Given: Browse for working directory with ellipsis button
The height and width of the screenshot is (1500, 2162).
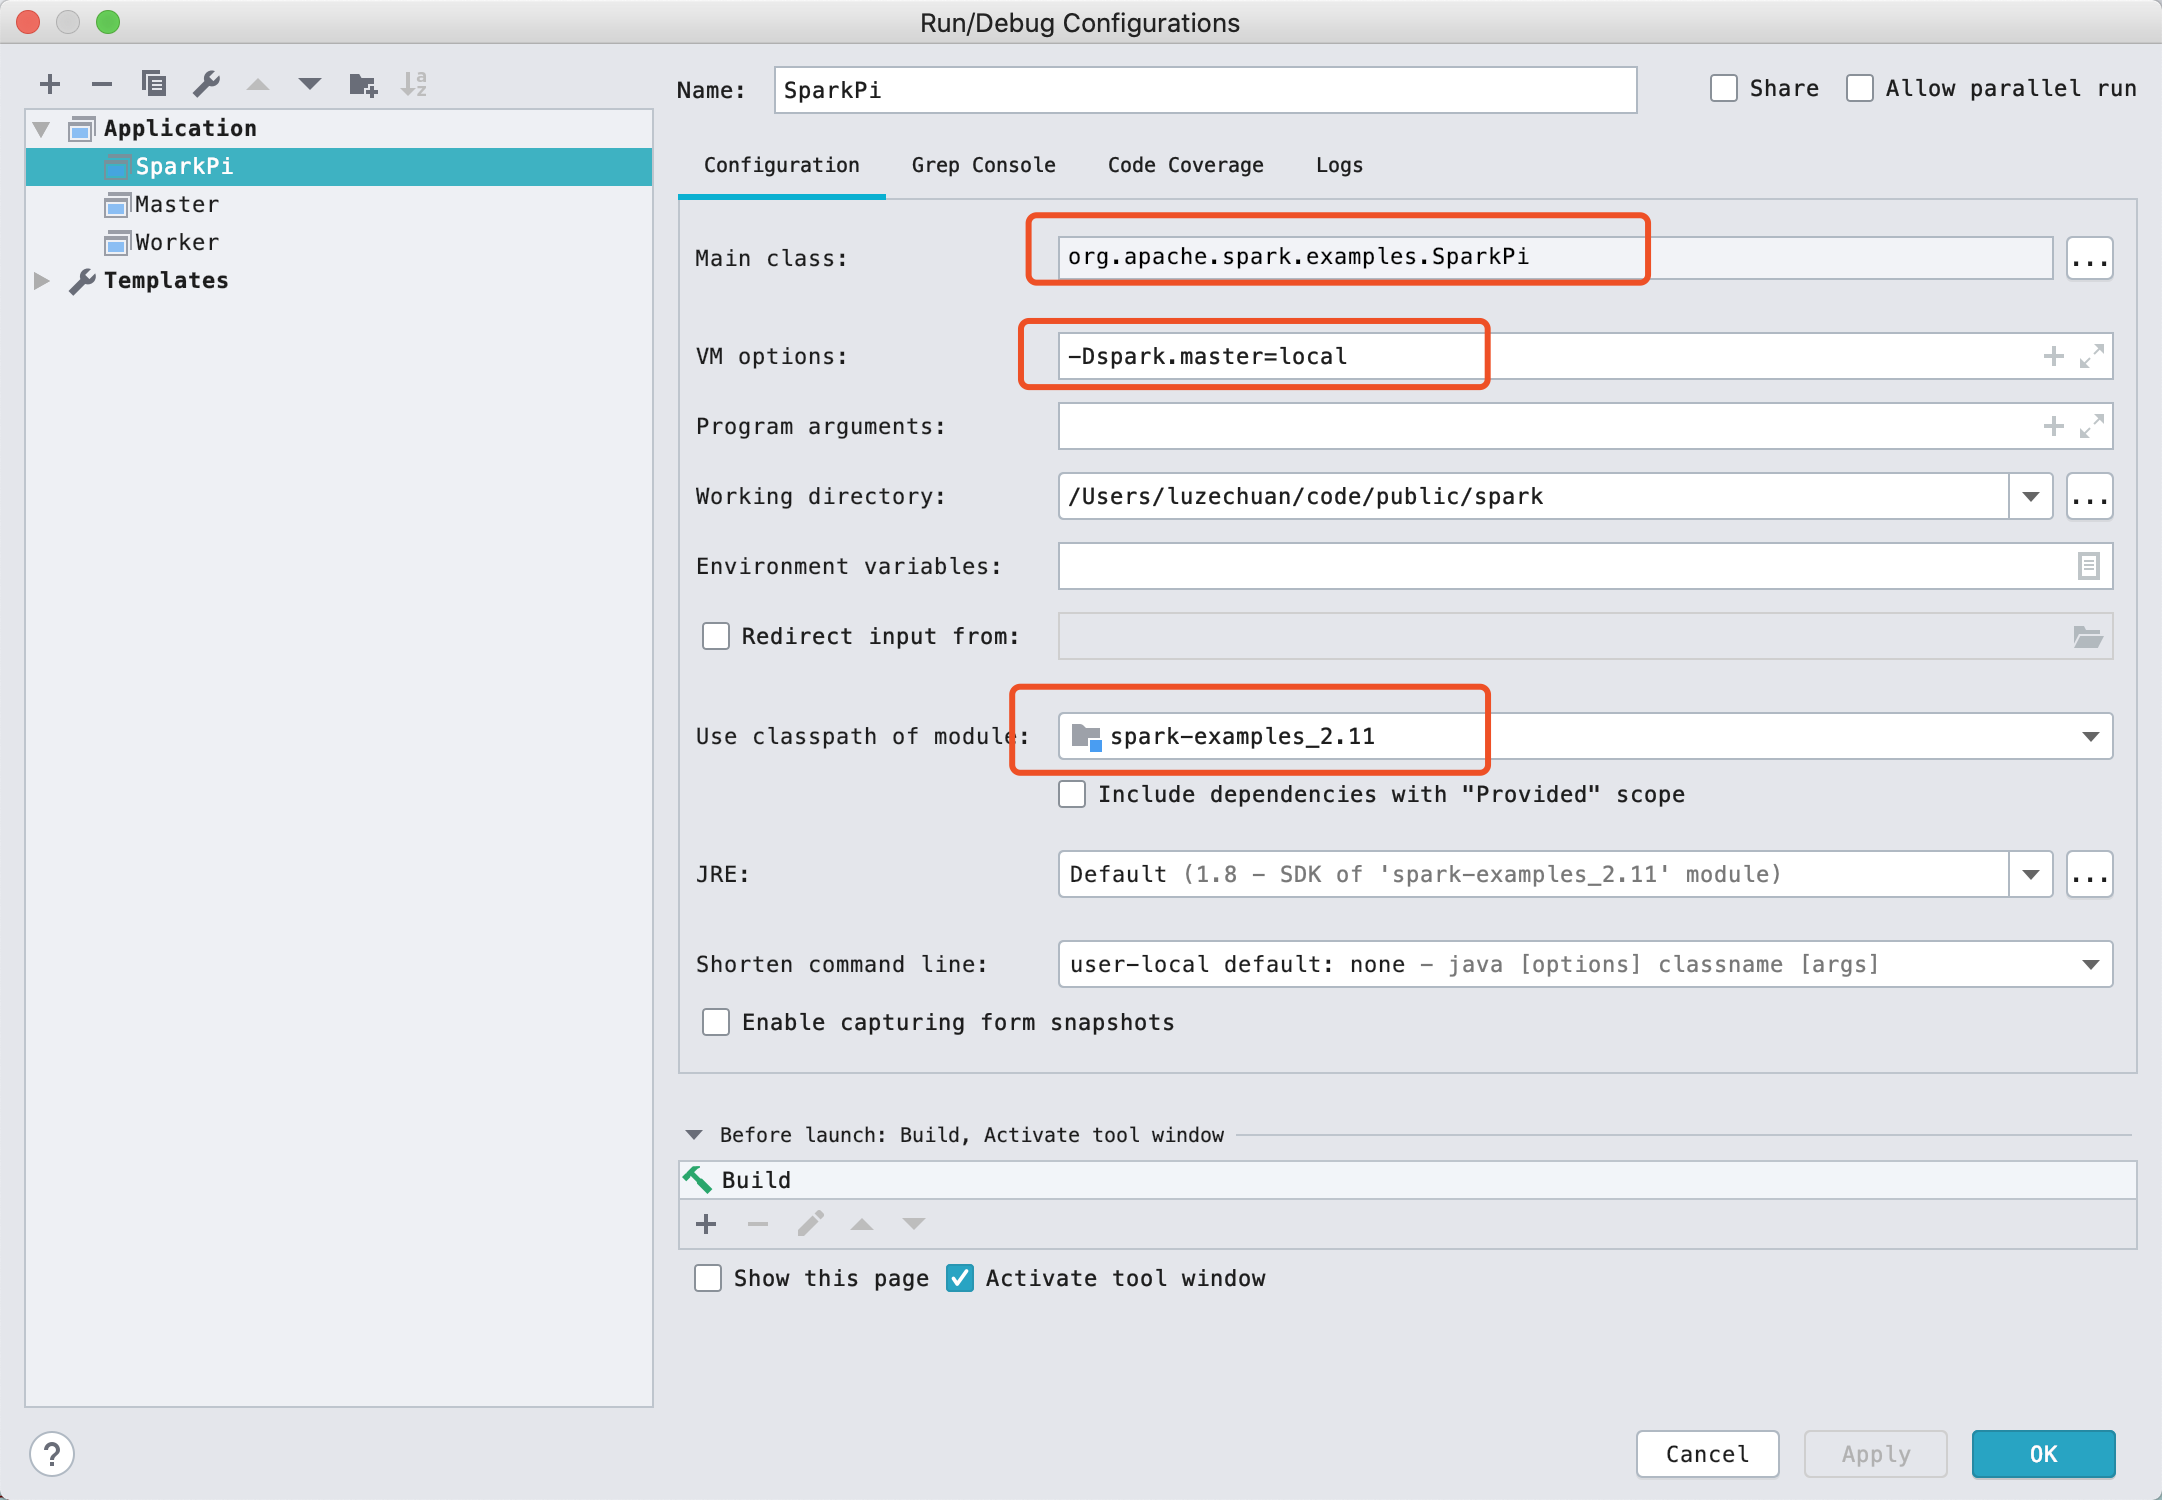Looking at the screenshot, I should pos(2089,497).
